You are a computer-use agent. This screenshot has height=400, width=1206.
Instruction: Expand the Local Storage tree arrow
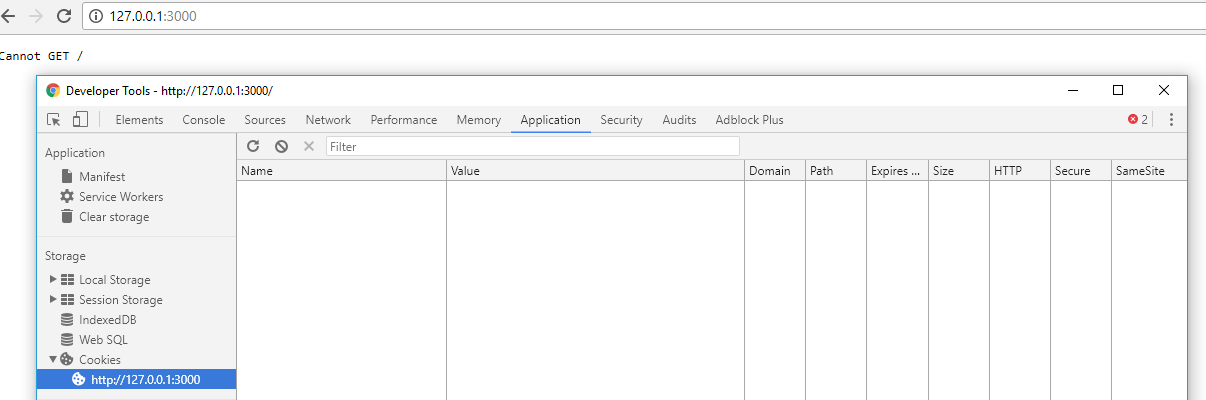click(x=53, y=279)
